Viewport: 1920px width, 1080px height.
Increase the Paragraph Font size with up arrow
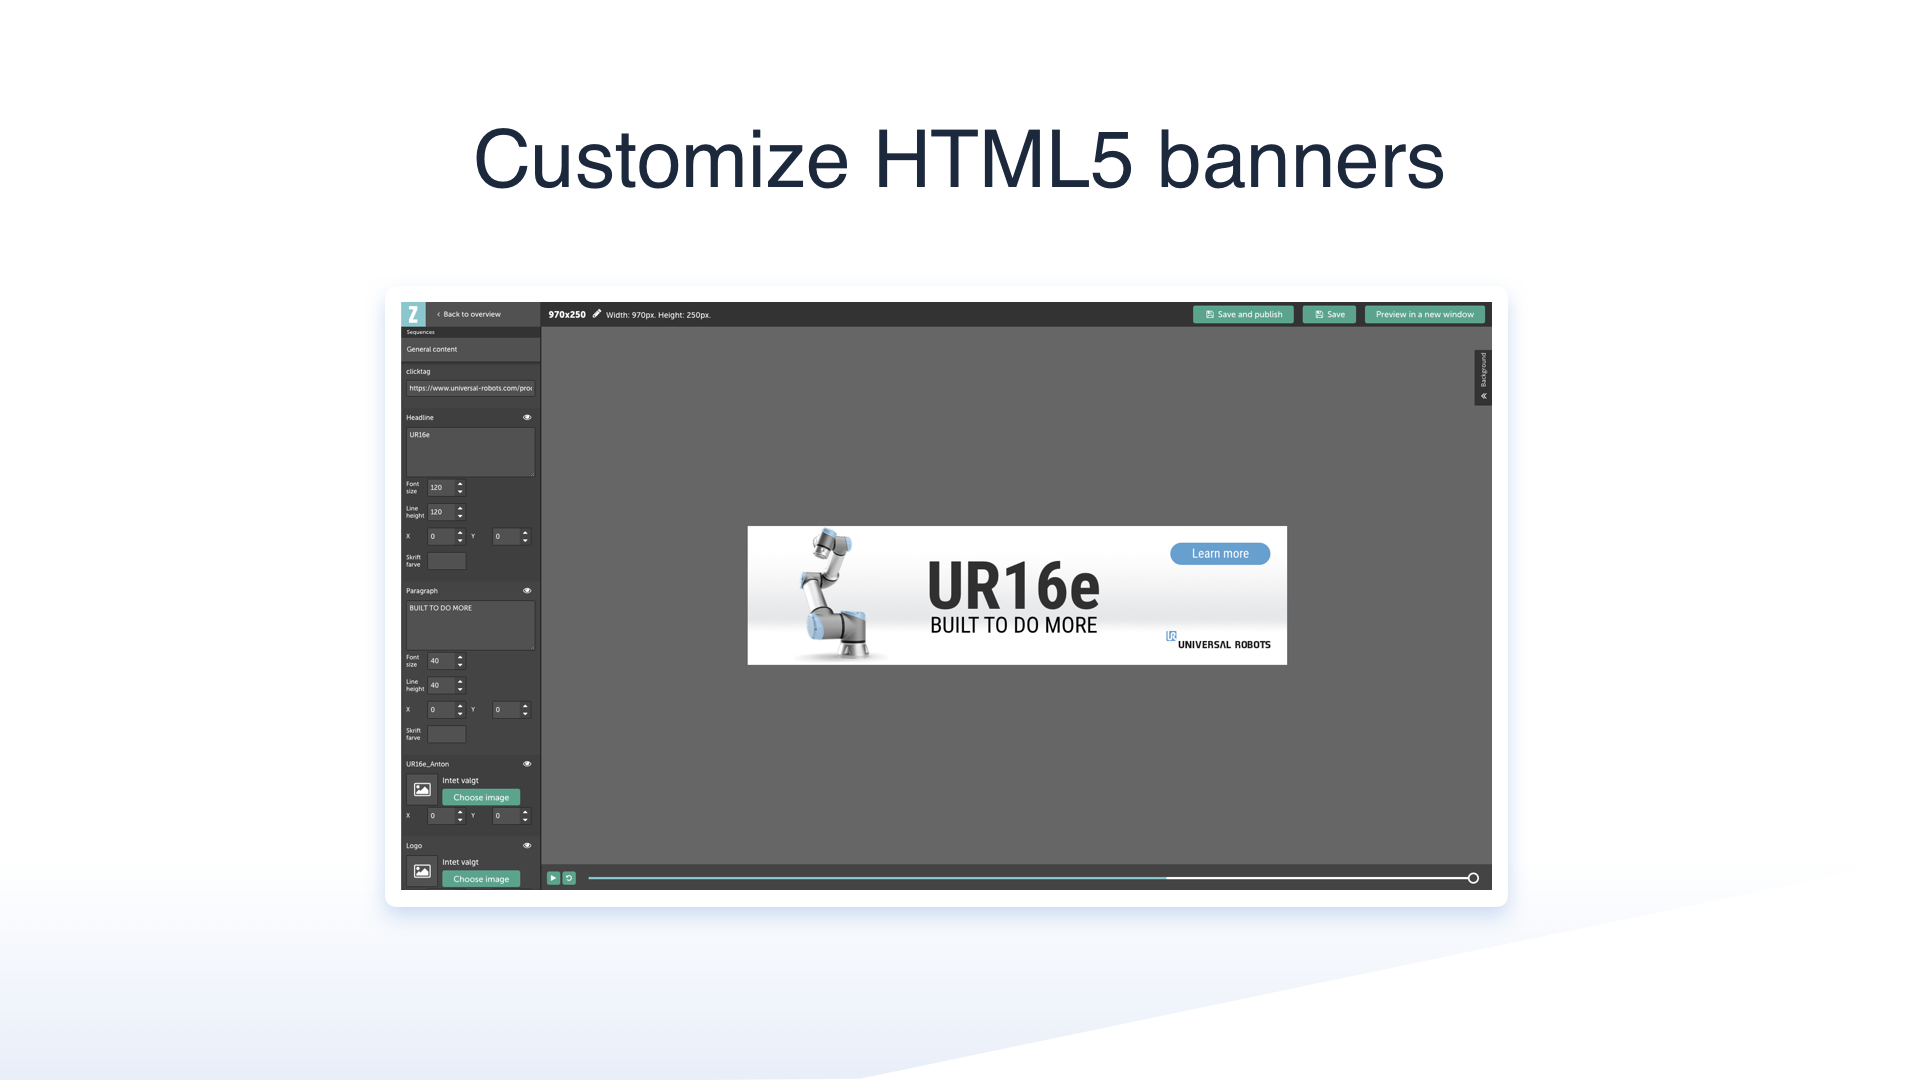click(460, 657)
